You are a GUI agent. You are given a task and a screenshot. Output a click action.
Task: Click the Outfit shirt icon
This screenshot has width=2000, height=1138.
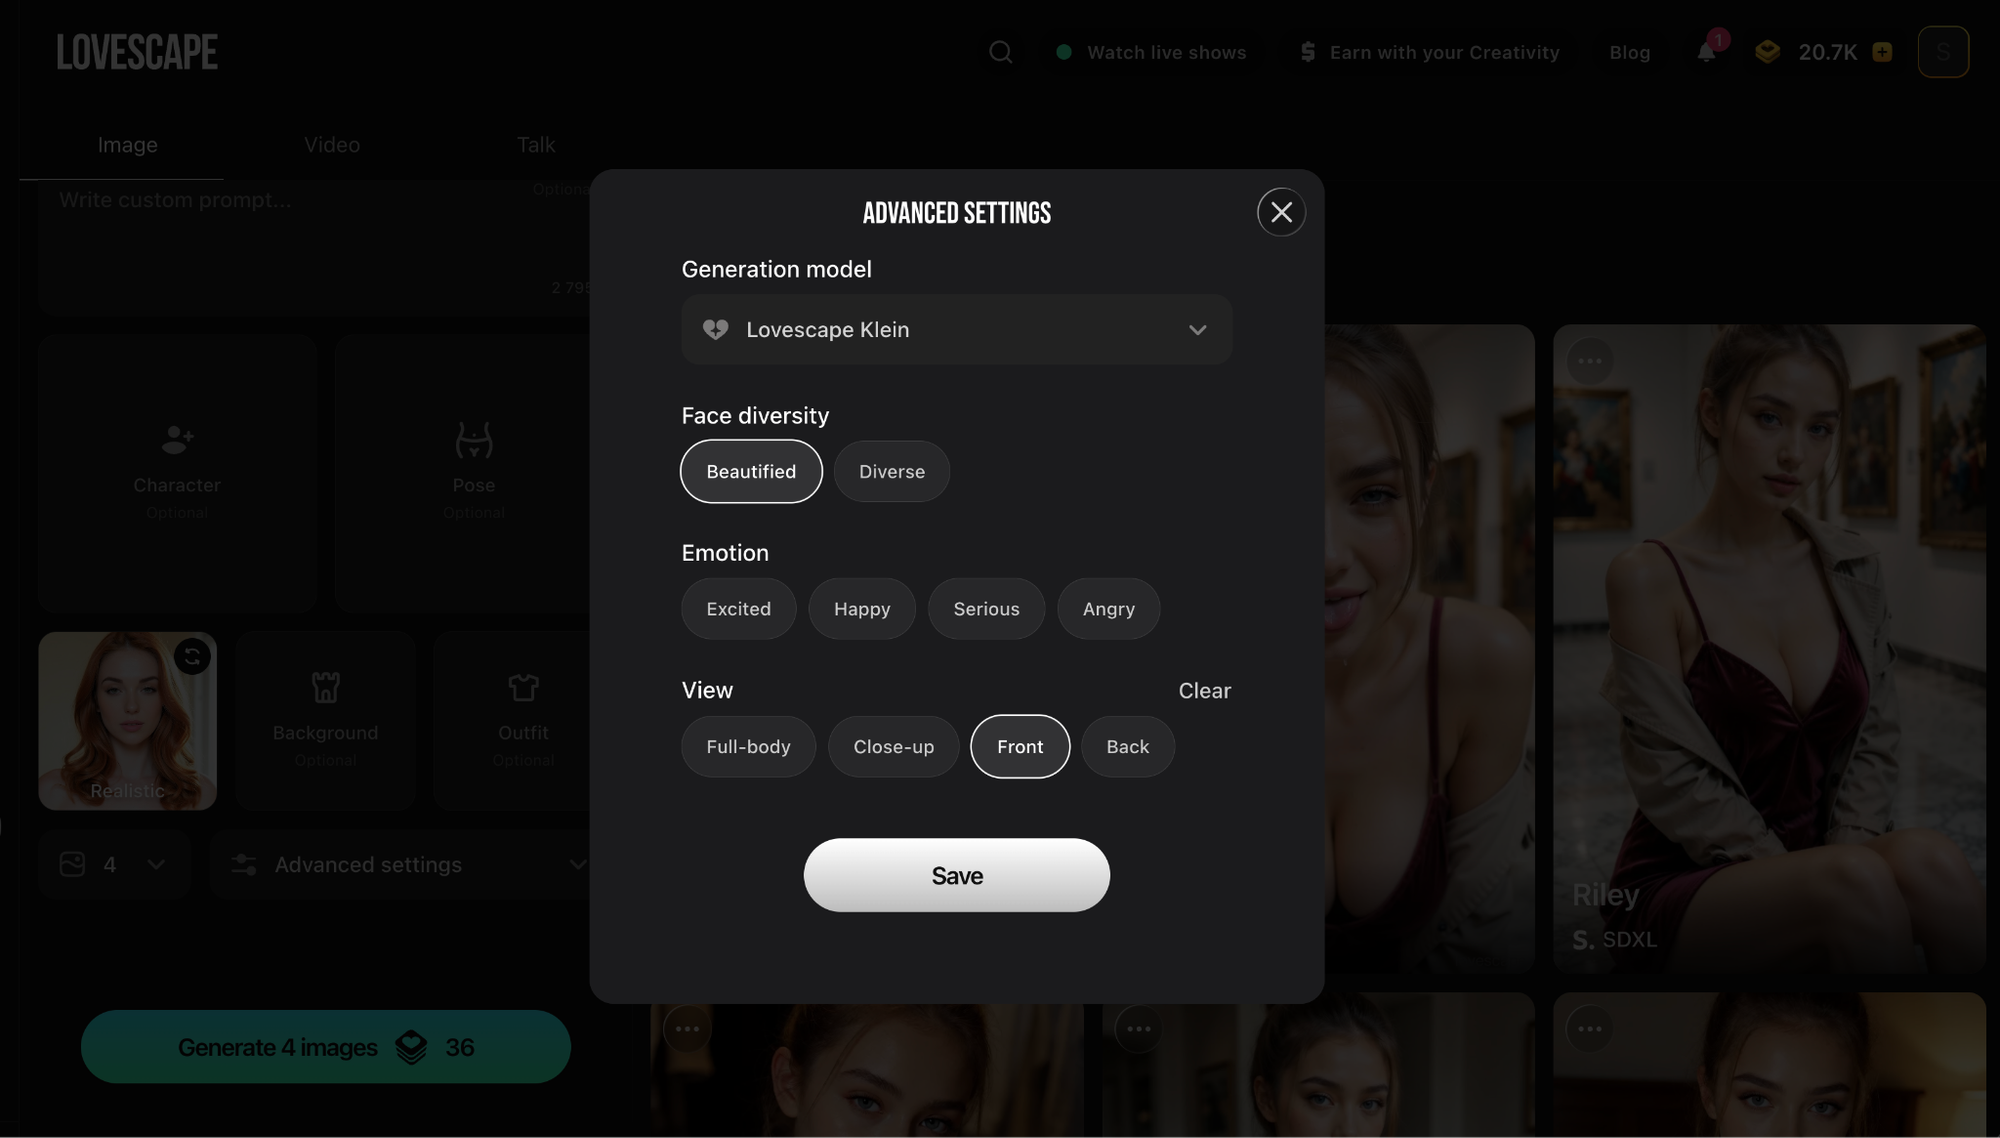(523, 687)
